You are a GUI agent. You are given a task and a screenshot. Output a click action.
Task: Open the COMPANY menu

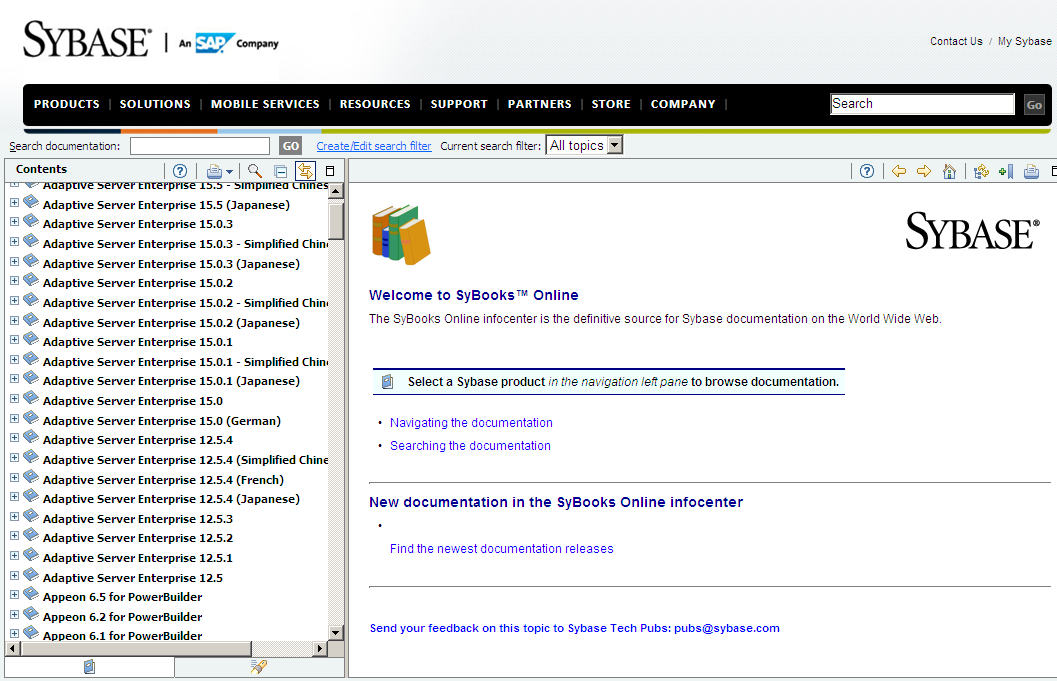(x=683, y=104)
